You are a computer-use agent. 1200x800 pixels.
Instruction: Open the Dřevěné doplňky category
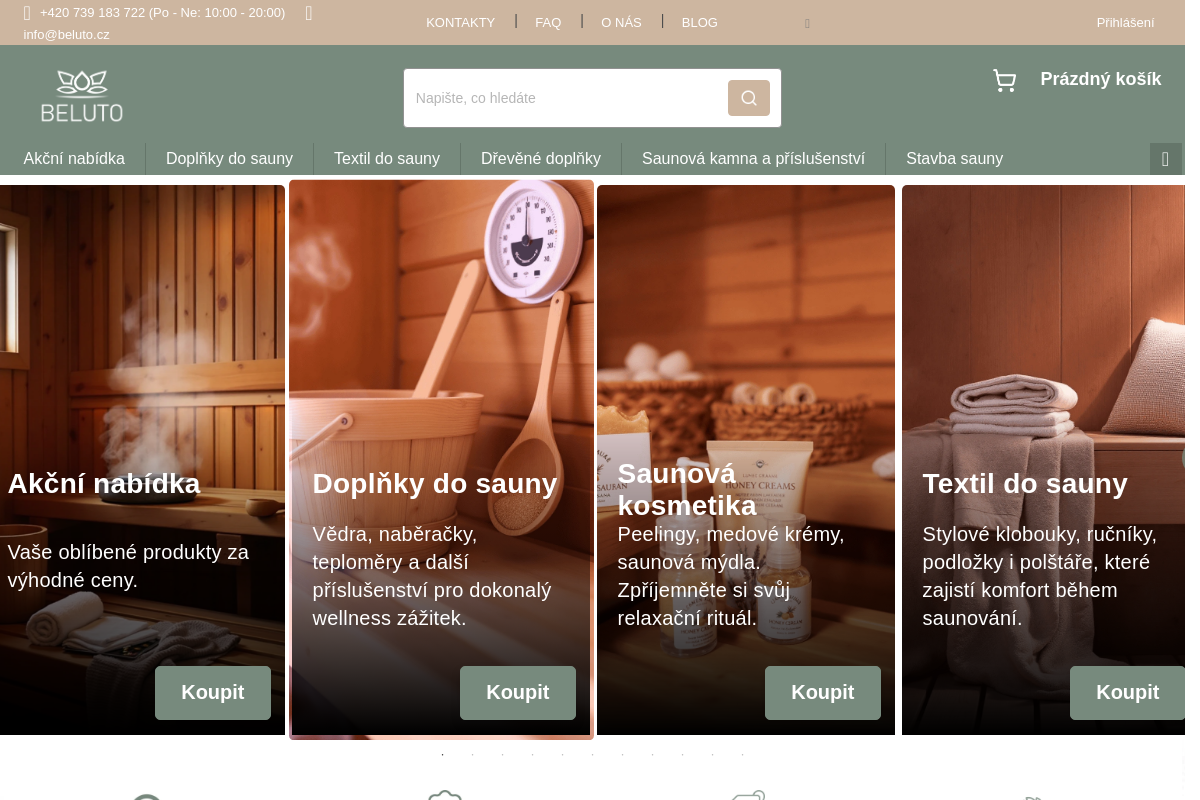tap(540, 158)
